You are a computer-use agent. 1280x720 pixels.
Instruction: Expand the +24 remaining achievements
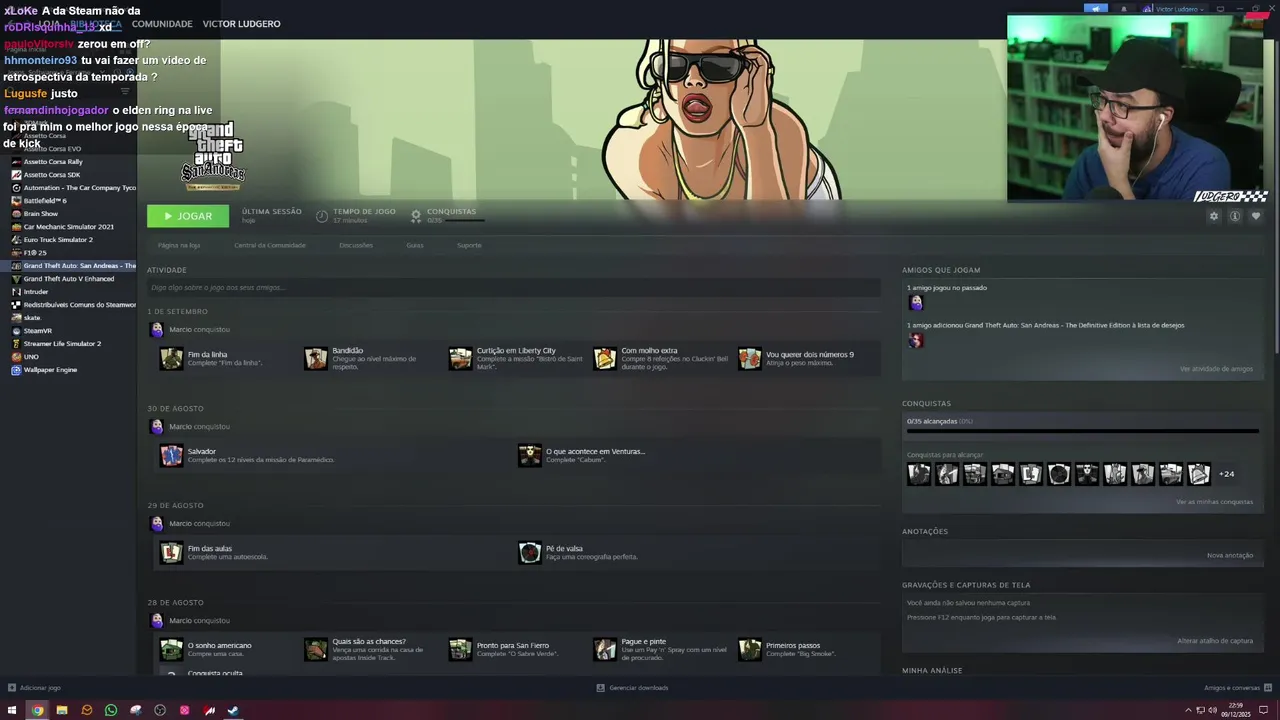coord(1227,474)
